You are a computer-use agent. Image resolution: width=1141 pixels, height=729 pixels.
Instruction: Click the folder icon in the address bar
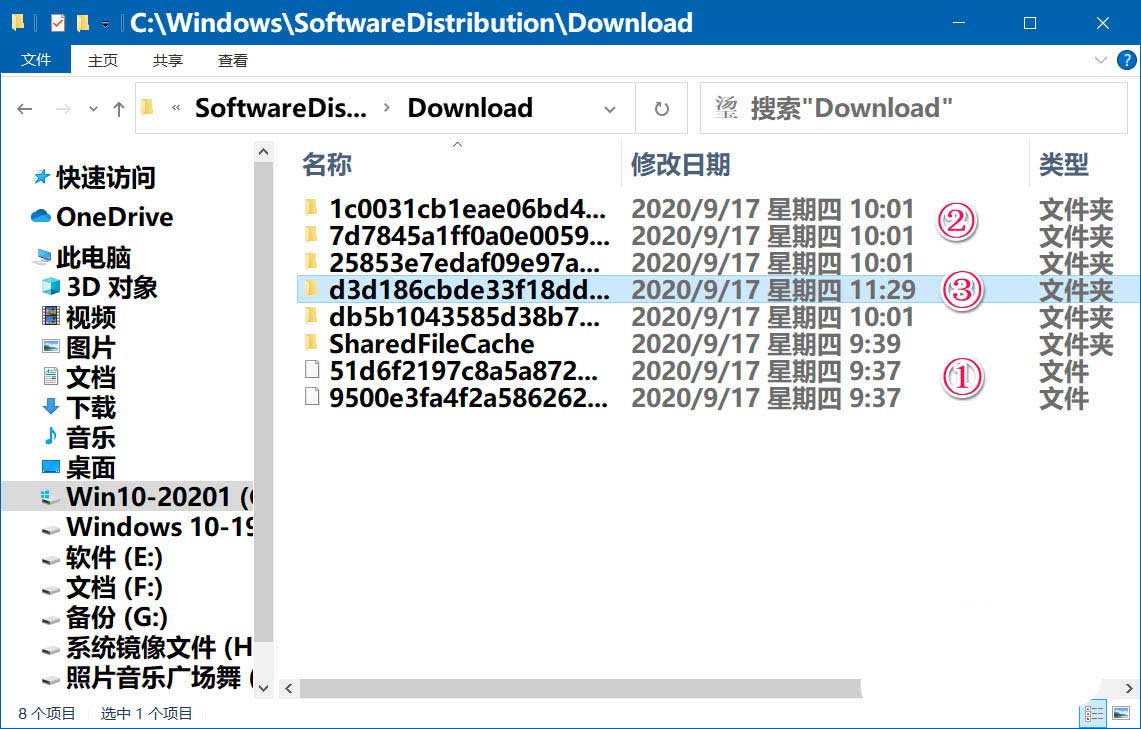click(148, 107)
